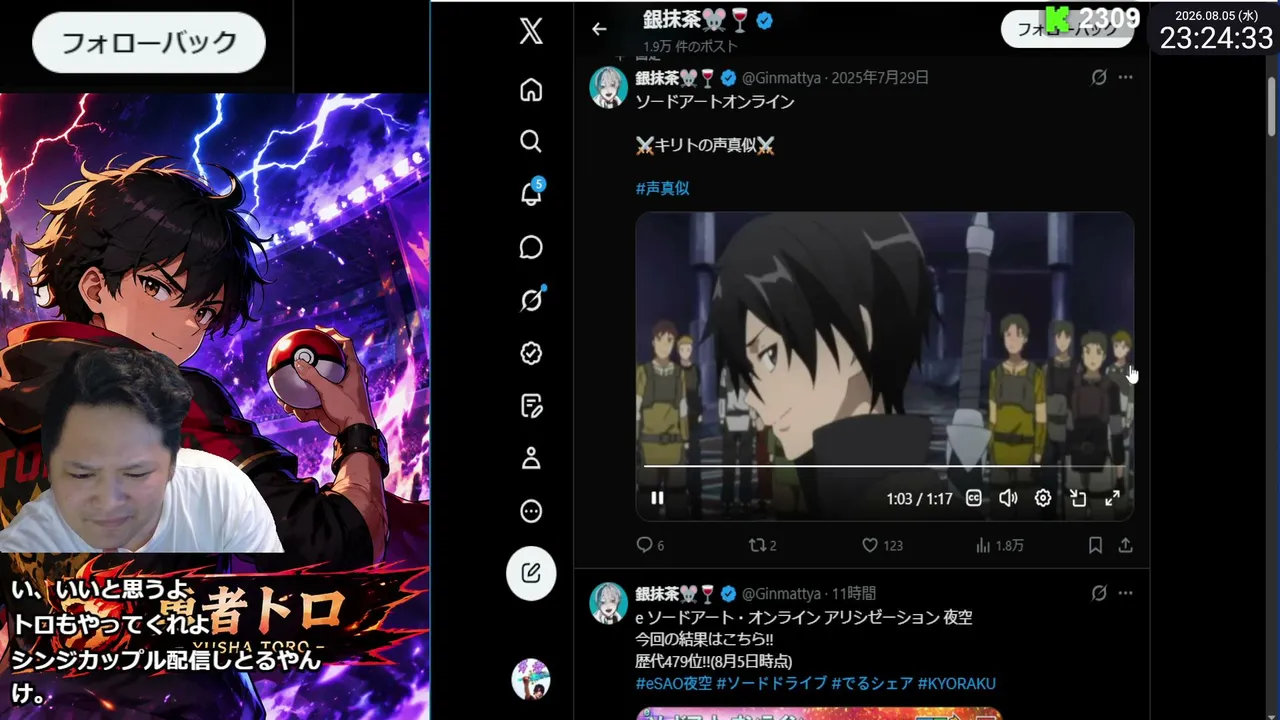The height and width of the screenshot is (720, 1280).
Task: Click the ソードアートオンライン post text
Action: (715, 101)
